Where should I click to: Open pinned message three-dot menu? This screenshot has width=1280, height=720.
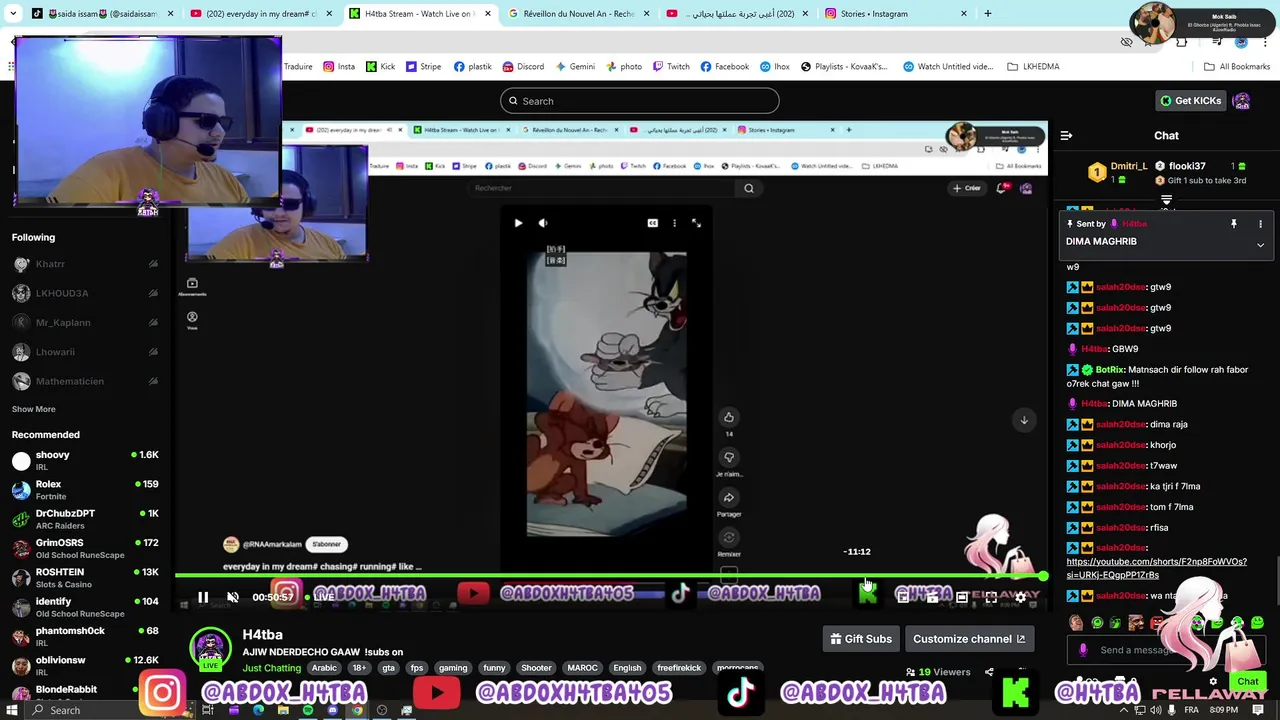[1260, 224]
